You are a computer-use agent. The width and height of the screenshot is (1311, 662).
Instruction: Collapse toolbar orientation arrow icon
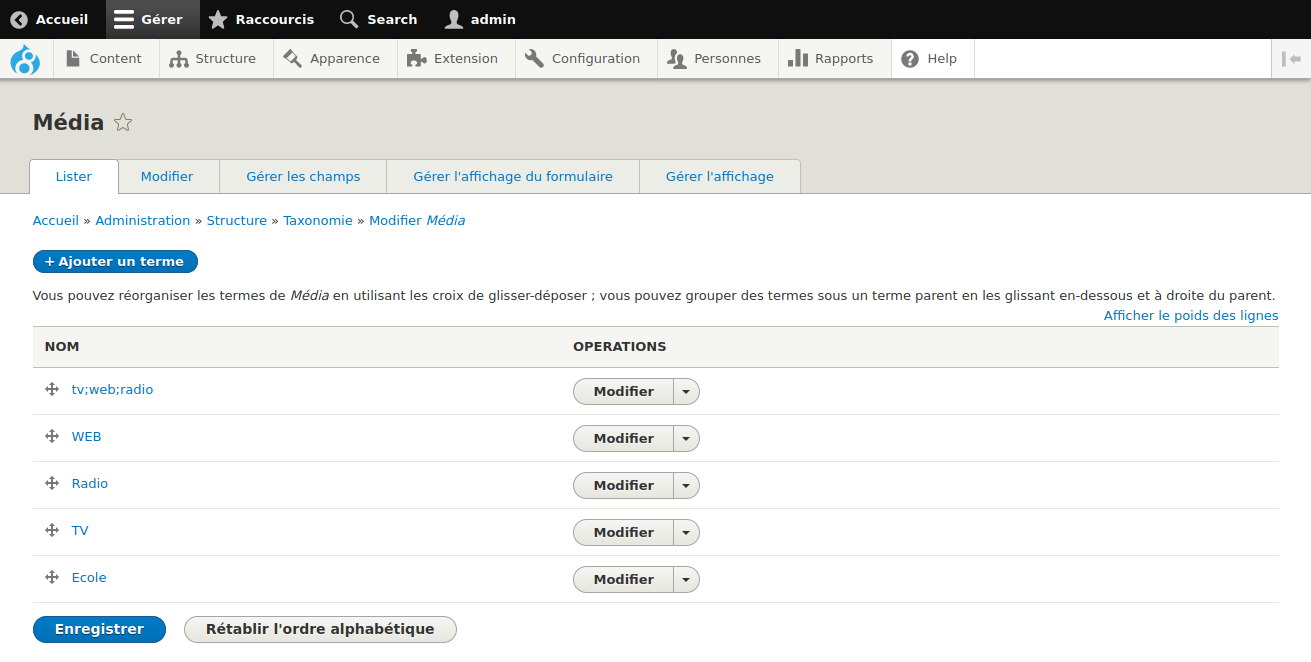[x=1291, y=59]
